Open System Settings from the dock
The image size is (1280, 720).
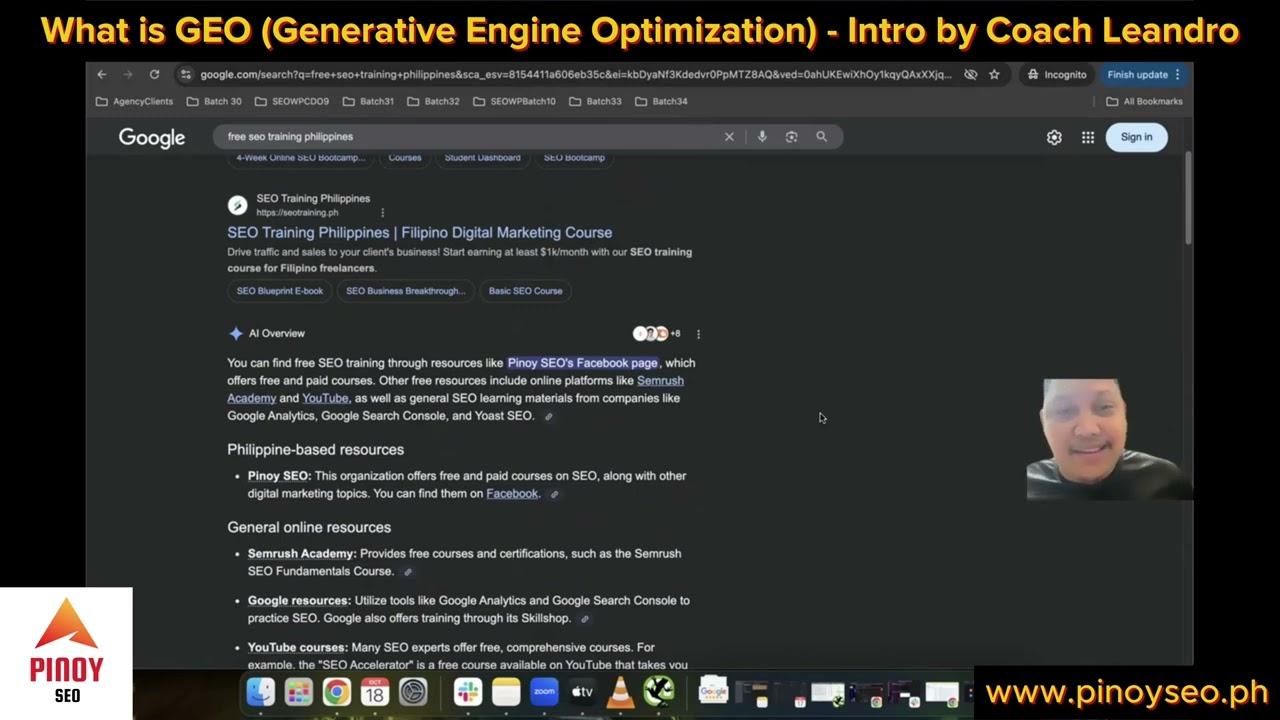[x=412, y=692]
